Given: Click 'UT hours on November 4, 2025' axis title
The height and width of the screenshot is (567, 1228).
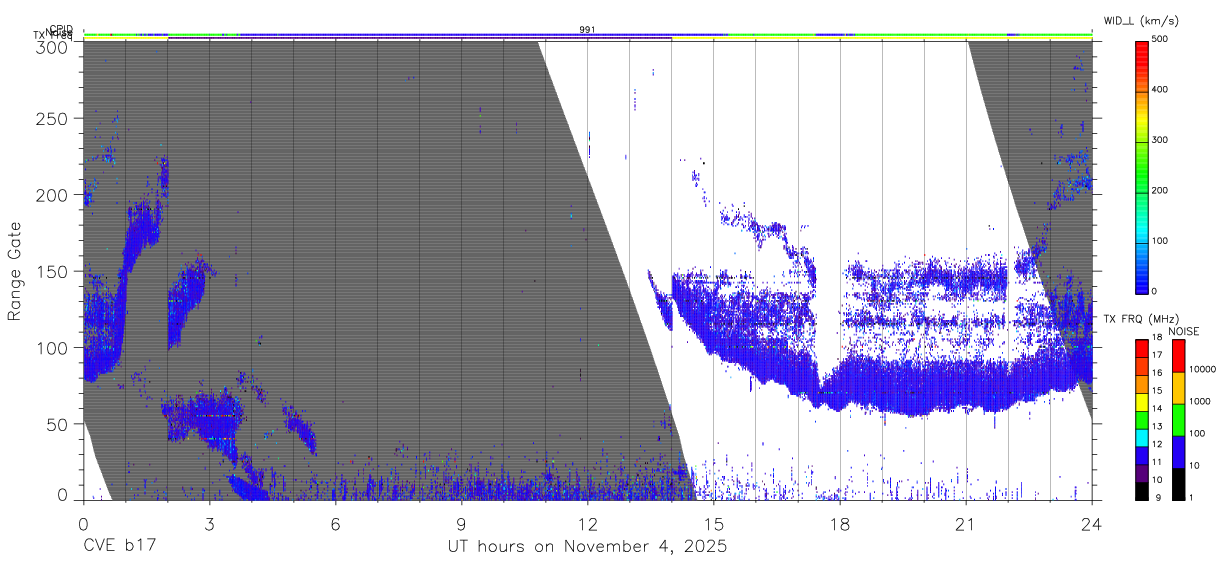Looking at the screenshot, I should click(x=587, y=547).
